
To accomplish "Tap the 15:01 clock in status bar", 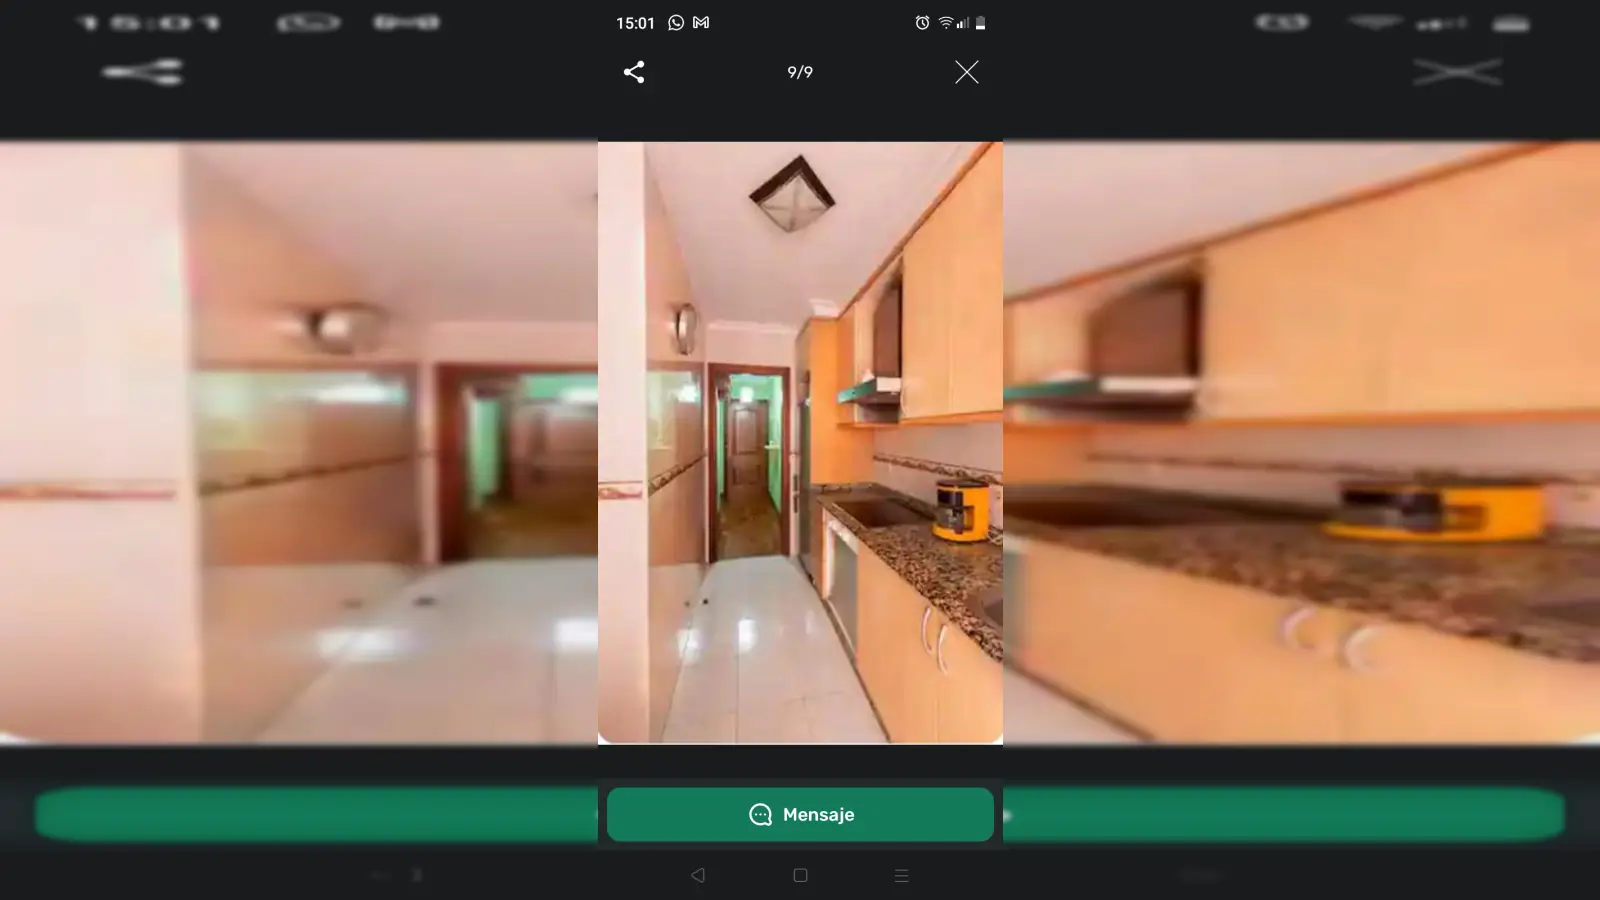I will click(635, 23).
